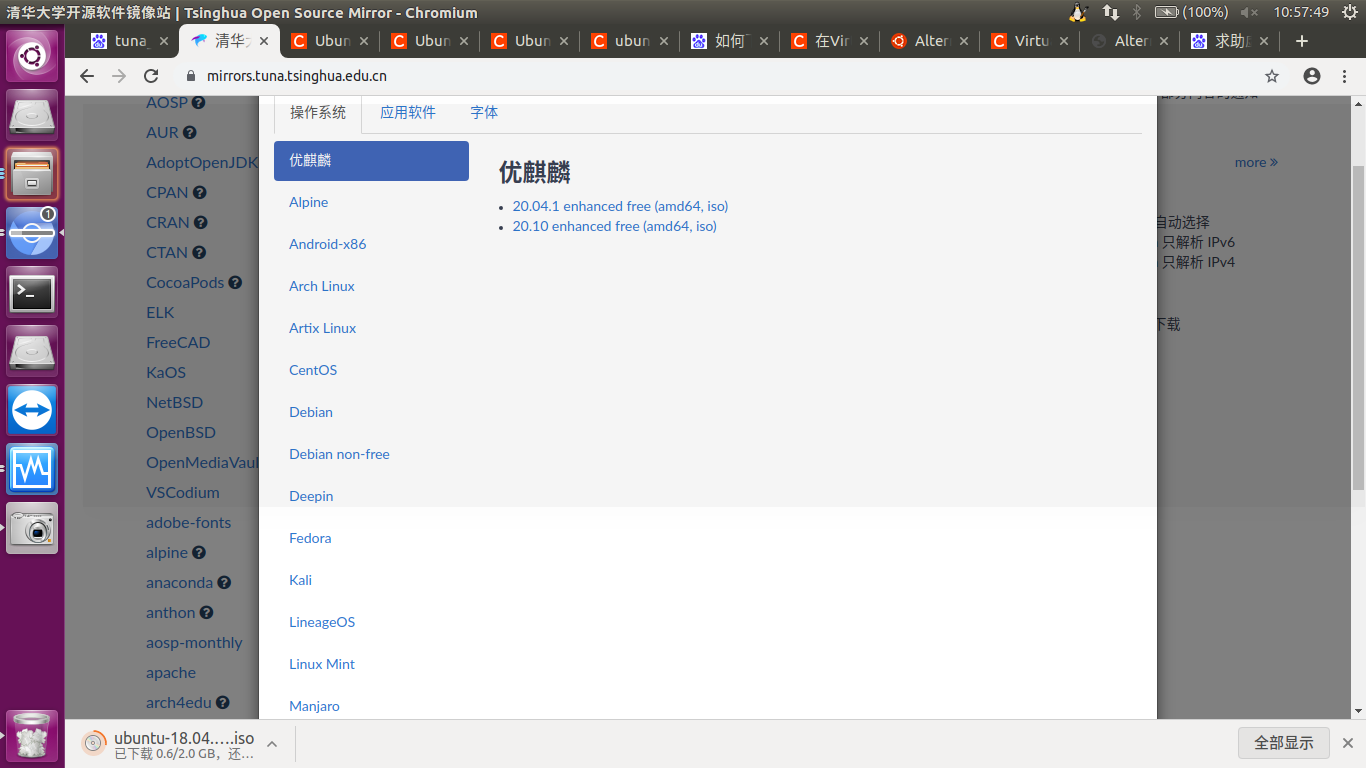
Task: Click the help icon next to arch4edu
Action: 222,702
